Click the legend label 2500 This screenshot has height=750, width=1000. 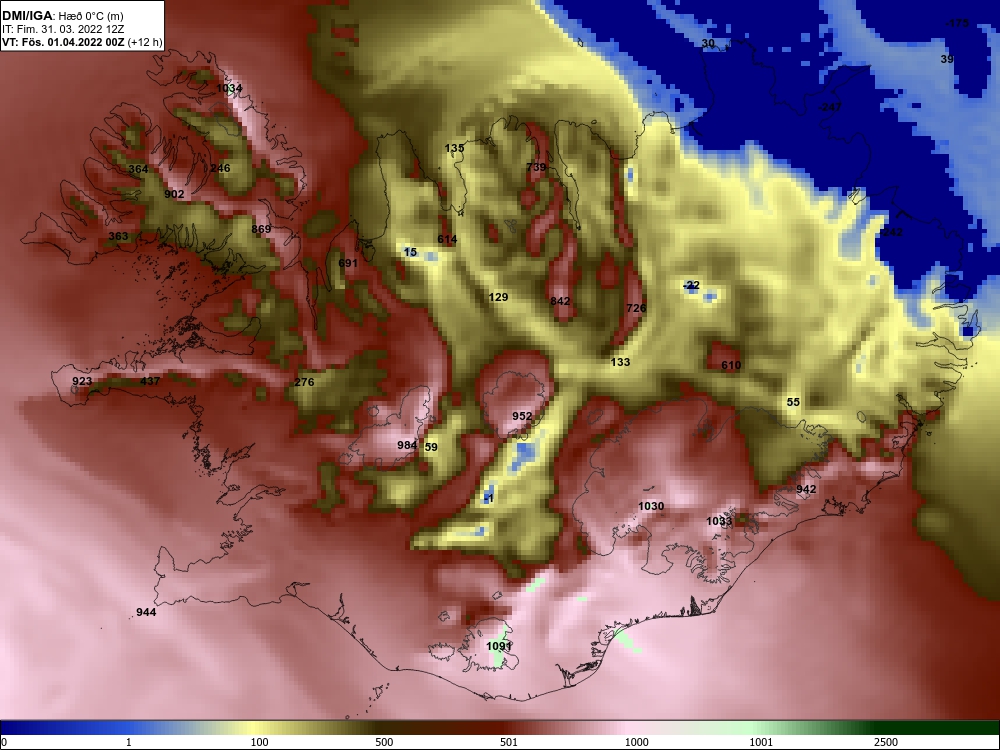coord(886,742)
